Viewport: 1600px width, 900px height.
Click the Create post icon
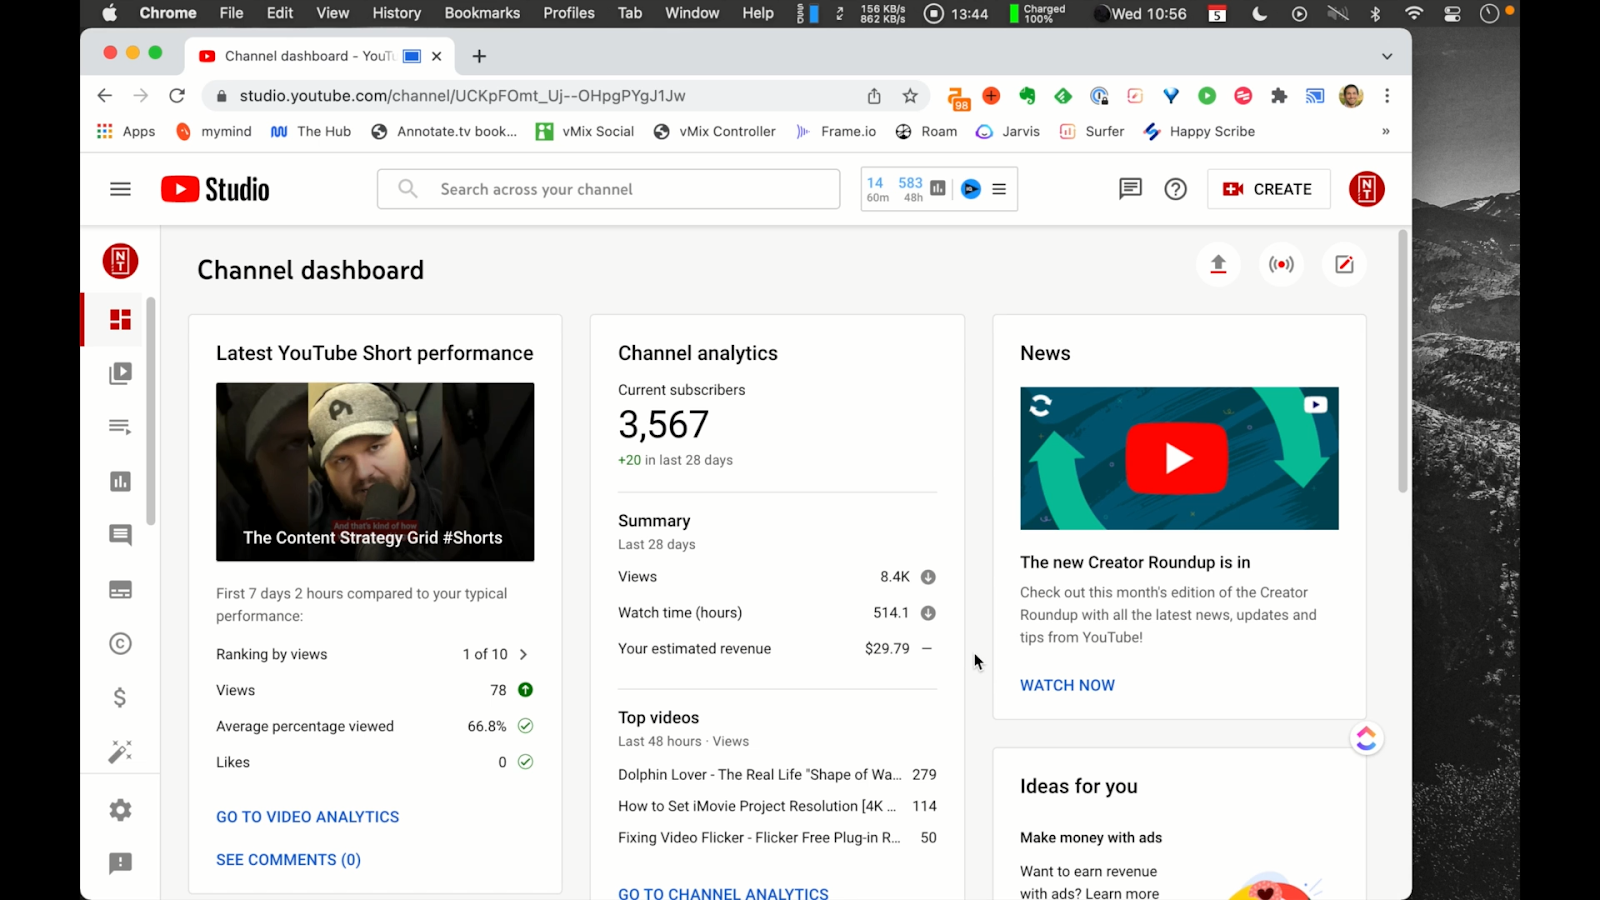[x=1344, y=264]
